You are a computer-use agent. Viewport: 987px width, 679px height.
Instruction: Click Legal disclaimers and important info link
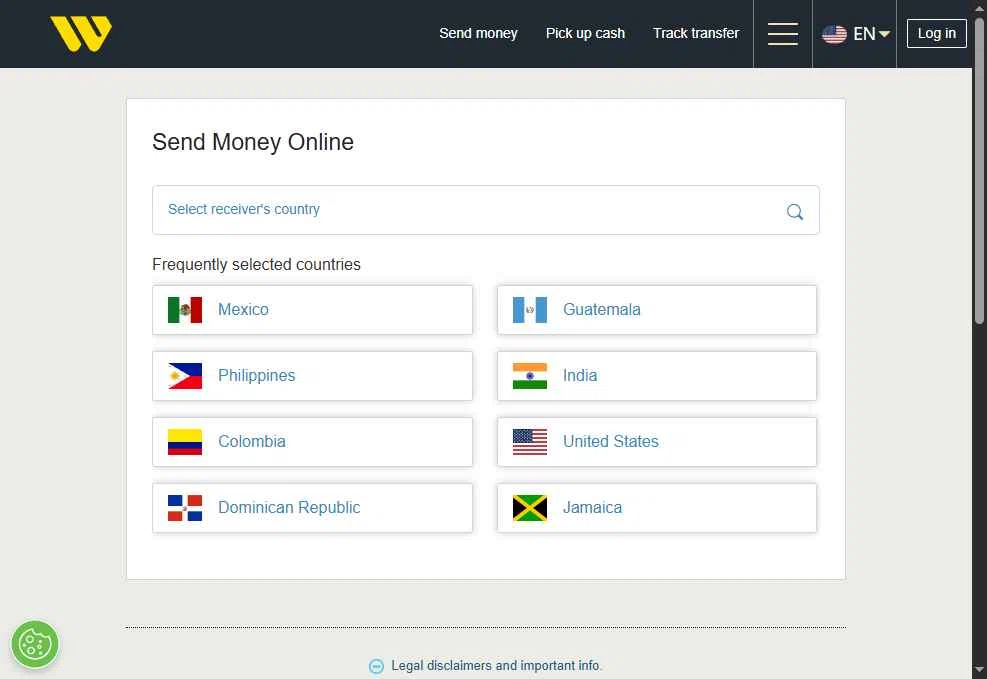[x=497, y=666]
